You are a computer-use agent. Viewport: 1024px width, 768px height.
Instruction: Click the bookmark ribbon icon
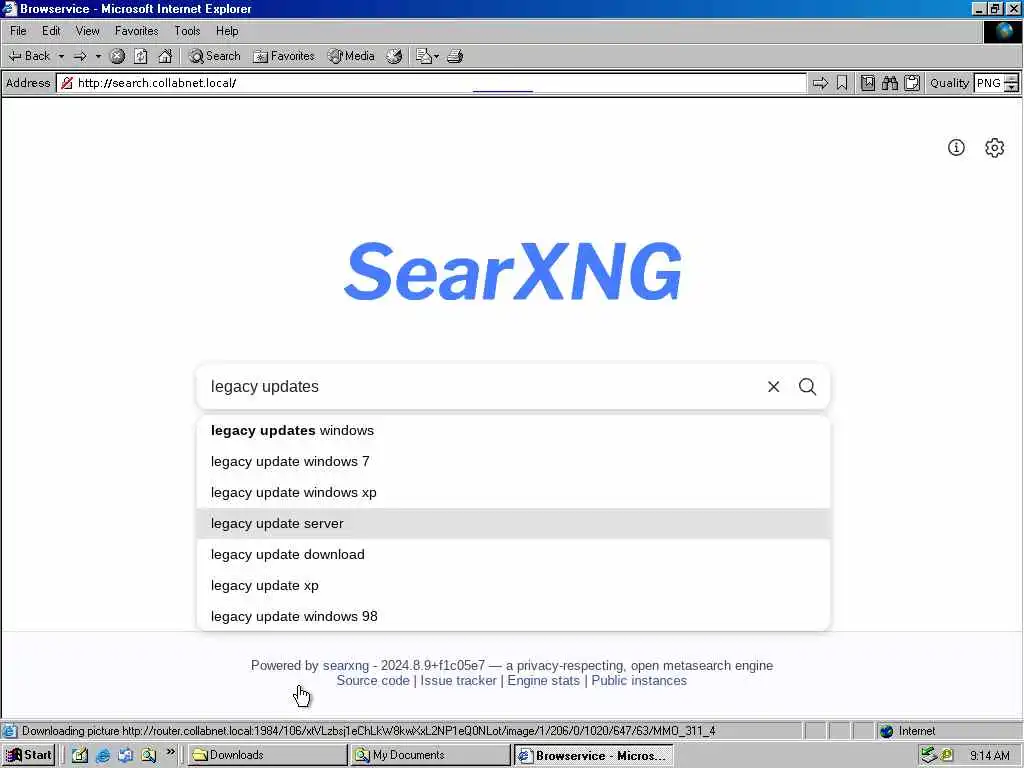(x=842, y=83)
